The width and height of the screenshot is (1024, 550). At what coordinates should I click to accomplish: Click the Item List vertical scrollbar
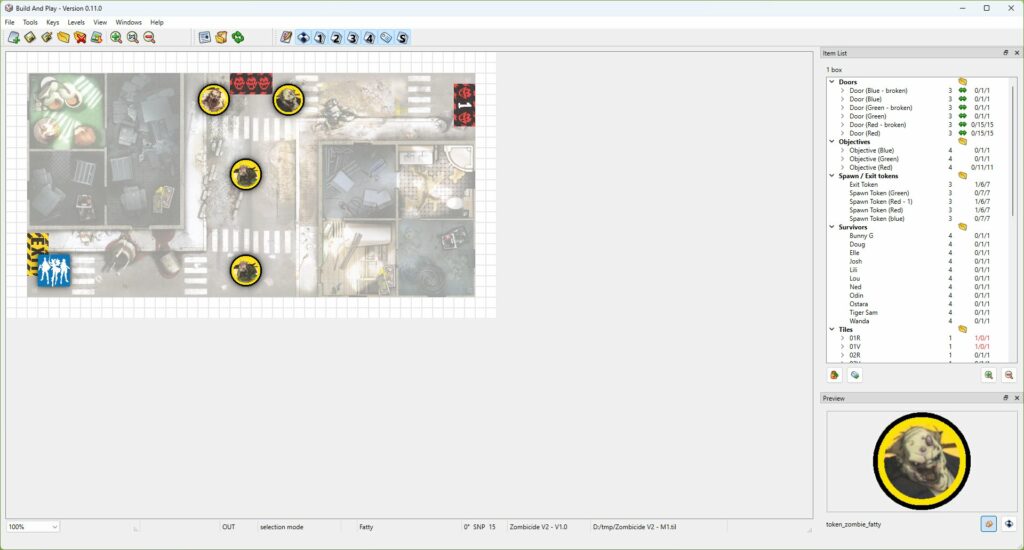[x=1014, y=150]
